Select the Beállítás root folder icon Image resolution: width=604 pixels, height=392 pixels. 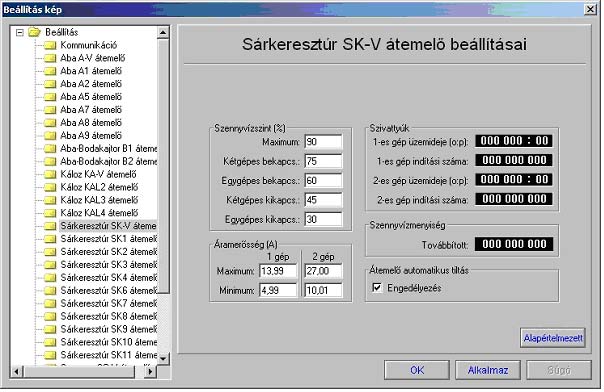point(35,32)
